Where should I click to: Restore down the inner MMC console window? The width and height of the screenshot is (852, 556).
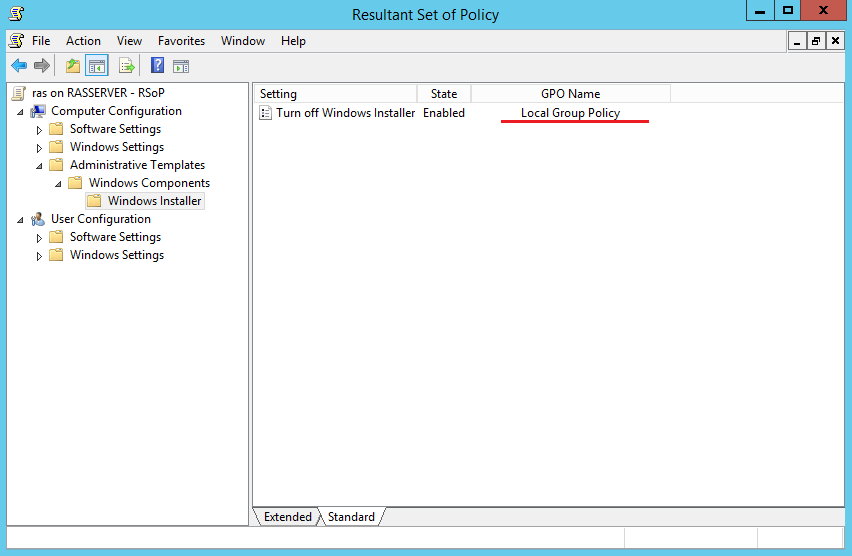pyautogui.click(x=816, y=41)
